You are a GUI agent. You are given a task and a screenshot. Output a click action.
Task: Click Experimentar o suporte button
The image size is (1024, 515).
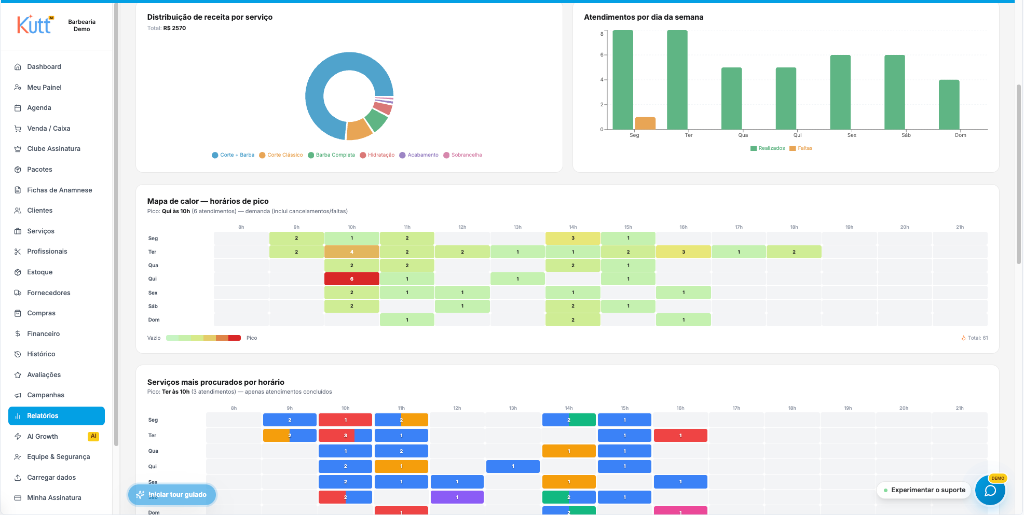[923, 490]
